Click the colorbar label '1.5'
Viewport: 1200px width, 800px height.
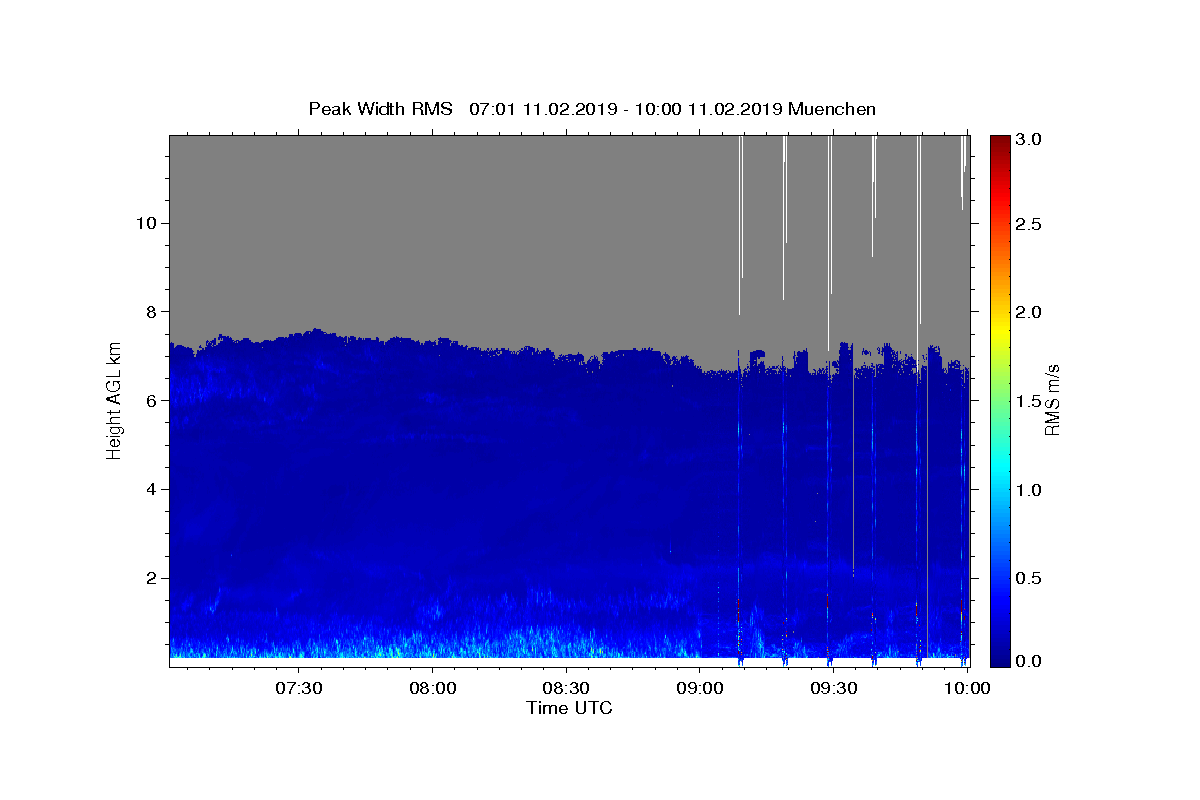pyautogui.click(x=1029, y=401)
